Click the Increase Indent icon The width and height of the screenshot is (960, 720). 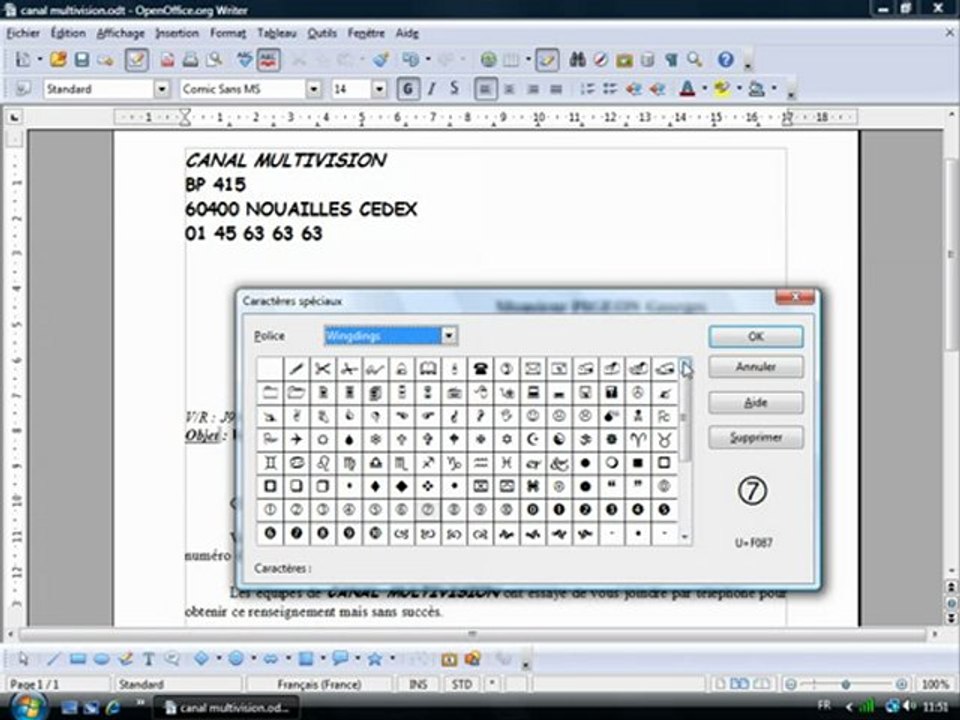pos(657,89)
